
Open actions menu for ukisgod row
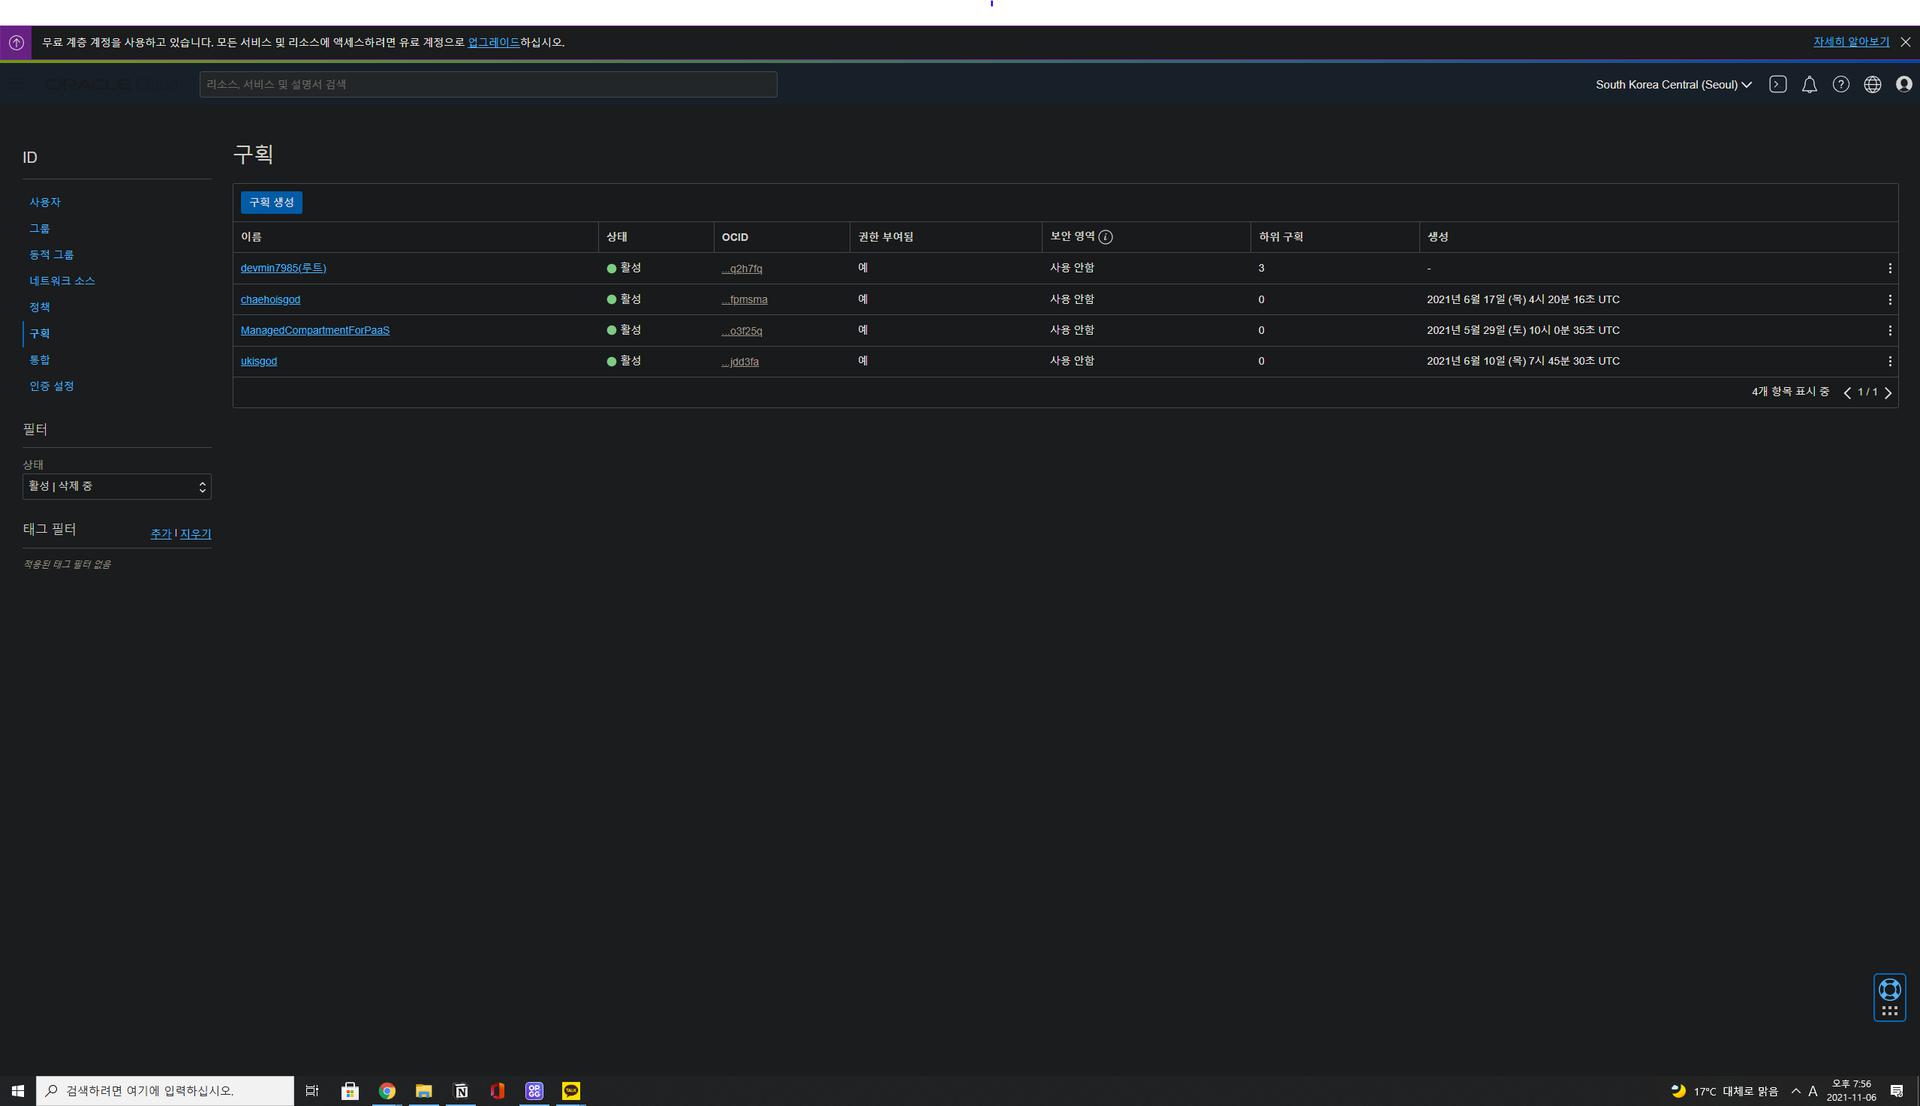click(1889, 362)
